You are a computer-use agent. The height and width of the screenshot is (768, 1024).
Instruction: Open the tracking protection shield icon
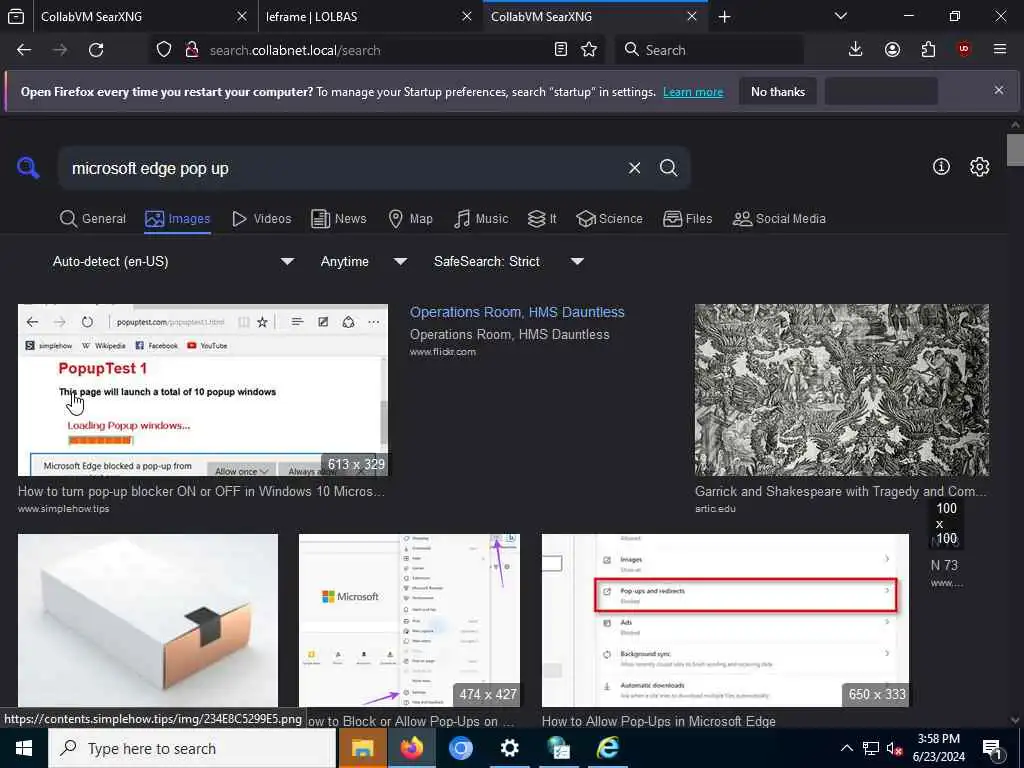(164, 50)
